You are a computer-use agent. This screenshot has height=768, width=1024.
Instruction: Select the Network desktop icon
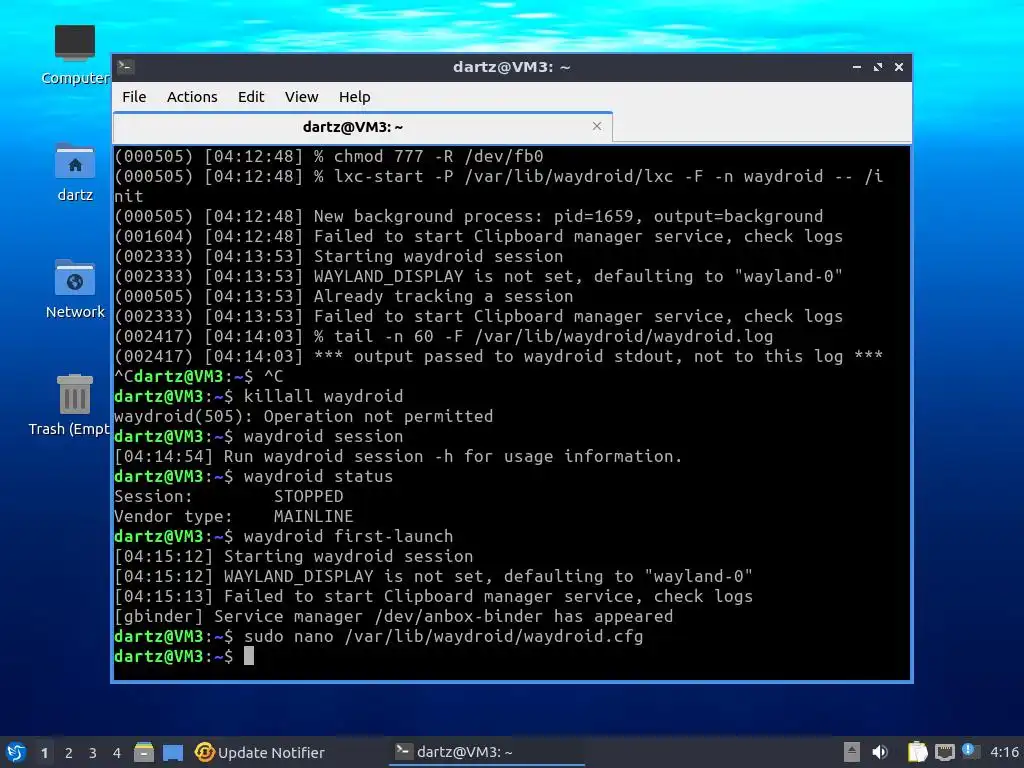(75, 289)
